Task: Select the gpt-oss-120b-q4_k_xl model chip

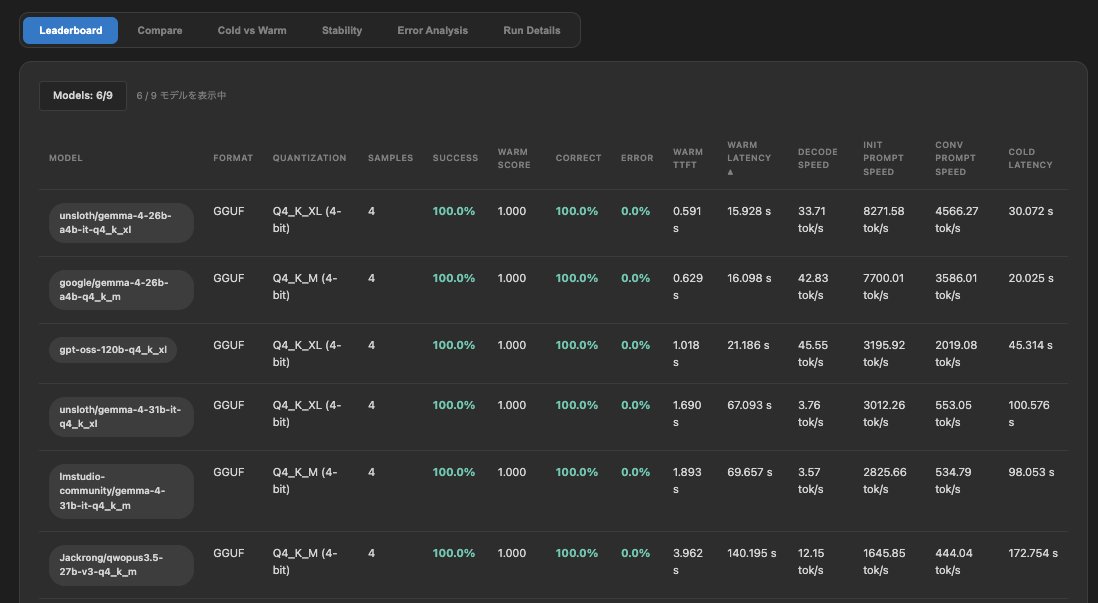Action: point(113,349)
